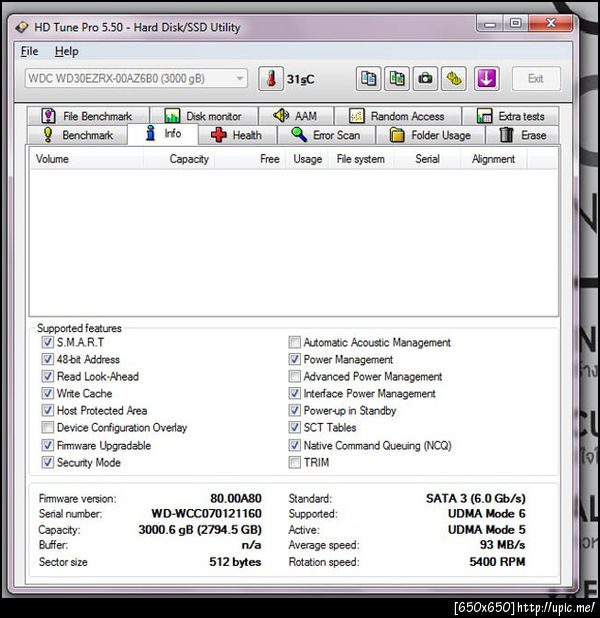Viewport: 600px width, 618px height.
Task: Toggle the SCT Tables checkbox
Action: 294,427
